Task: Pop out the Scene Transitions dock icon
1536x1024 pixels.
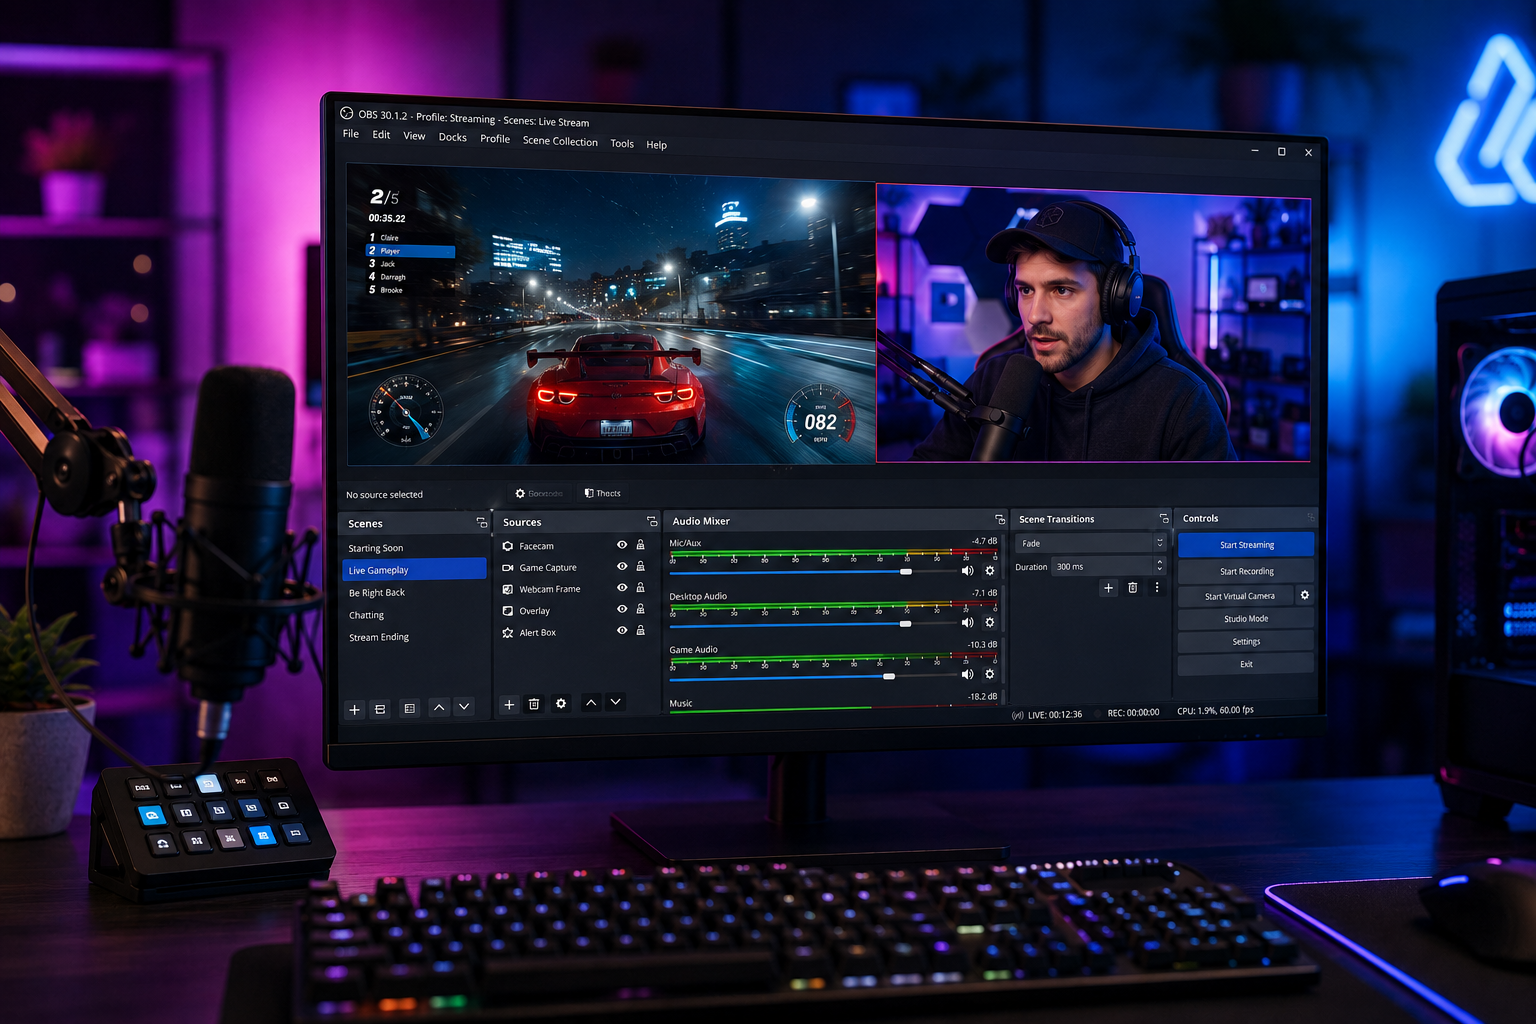Action: click(1164, 518)
